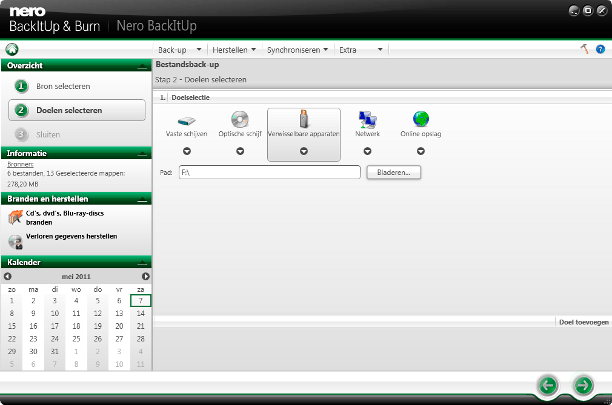Viewport: 612px width, 405px height.
Task: Open the Back-up menu
Action: coord(180,50)
